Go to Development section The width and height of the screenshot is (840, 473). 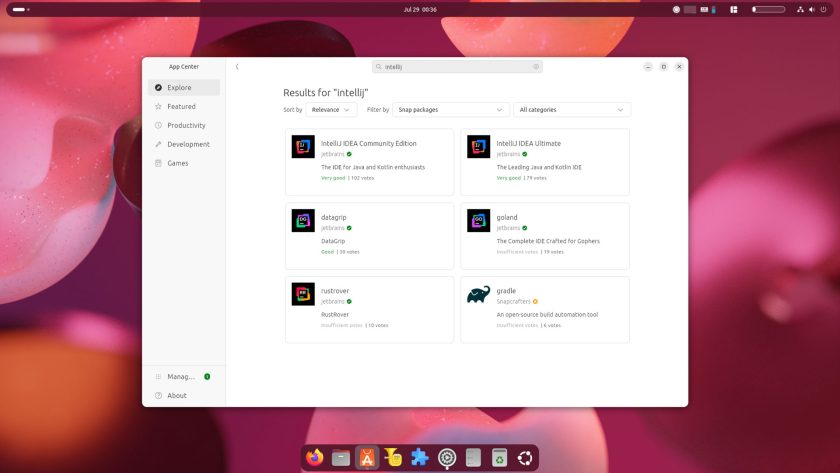[x=184, y=144]
